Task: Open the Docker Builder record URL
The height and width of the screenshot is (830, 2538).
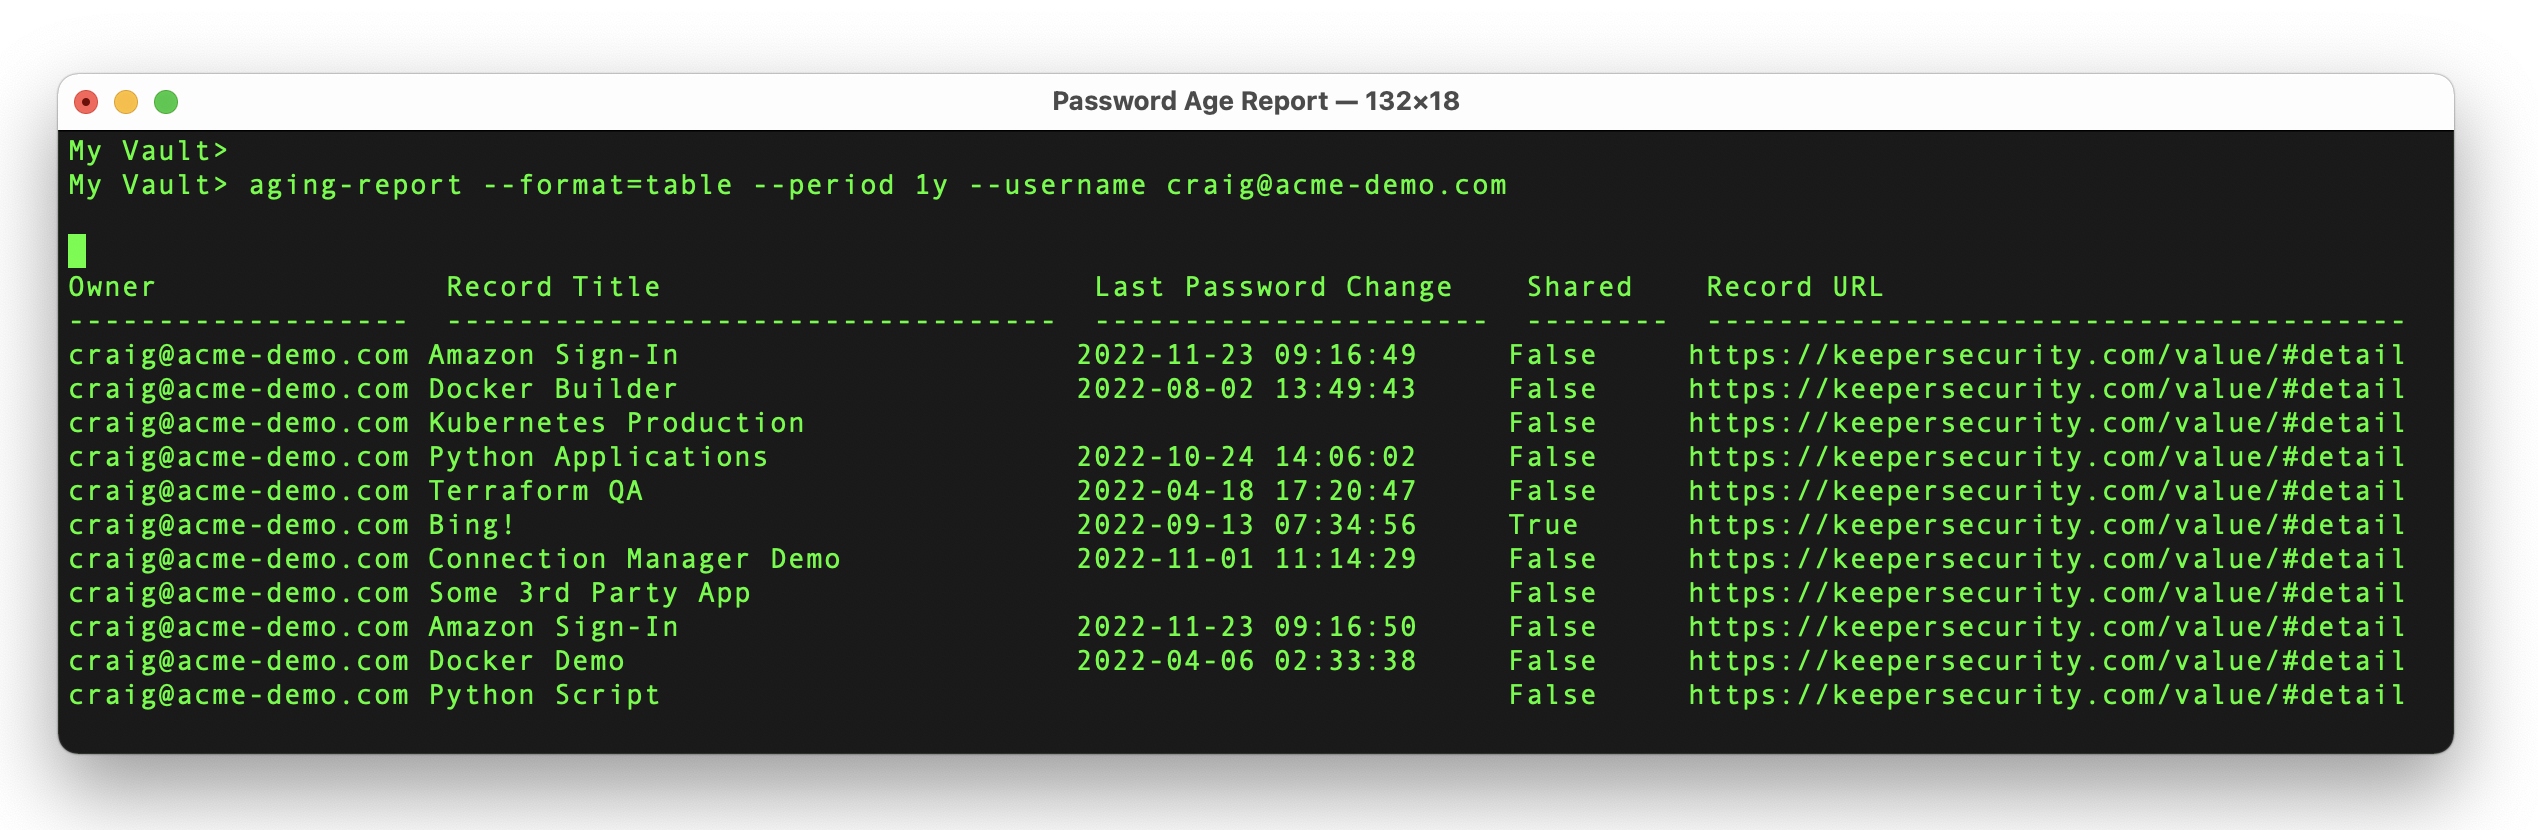Action: coord(2046,389)
